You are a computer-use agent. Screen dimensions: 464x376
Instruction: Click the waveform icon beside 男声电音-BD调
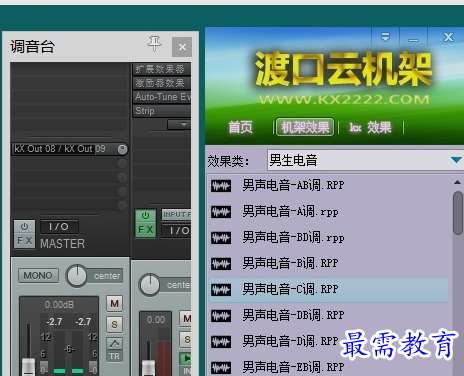tap(221, 238)
